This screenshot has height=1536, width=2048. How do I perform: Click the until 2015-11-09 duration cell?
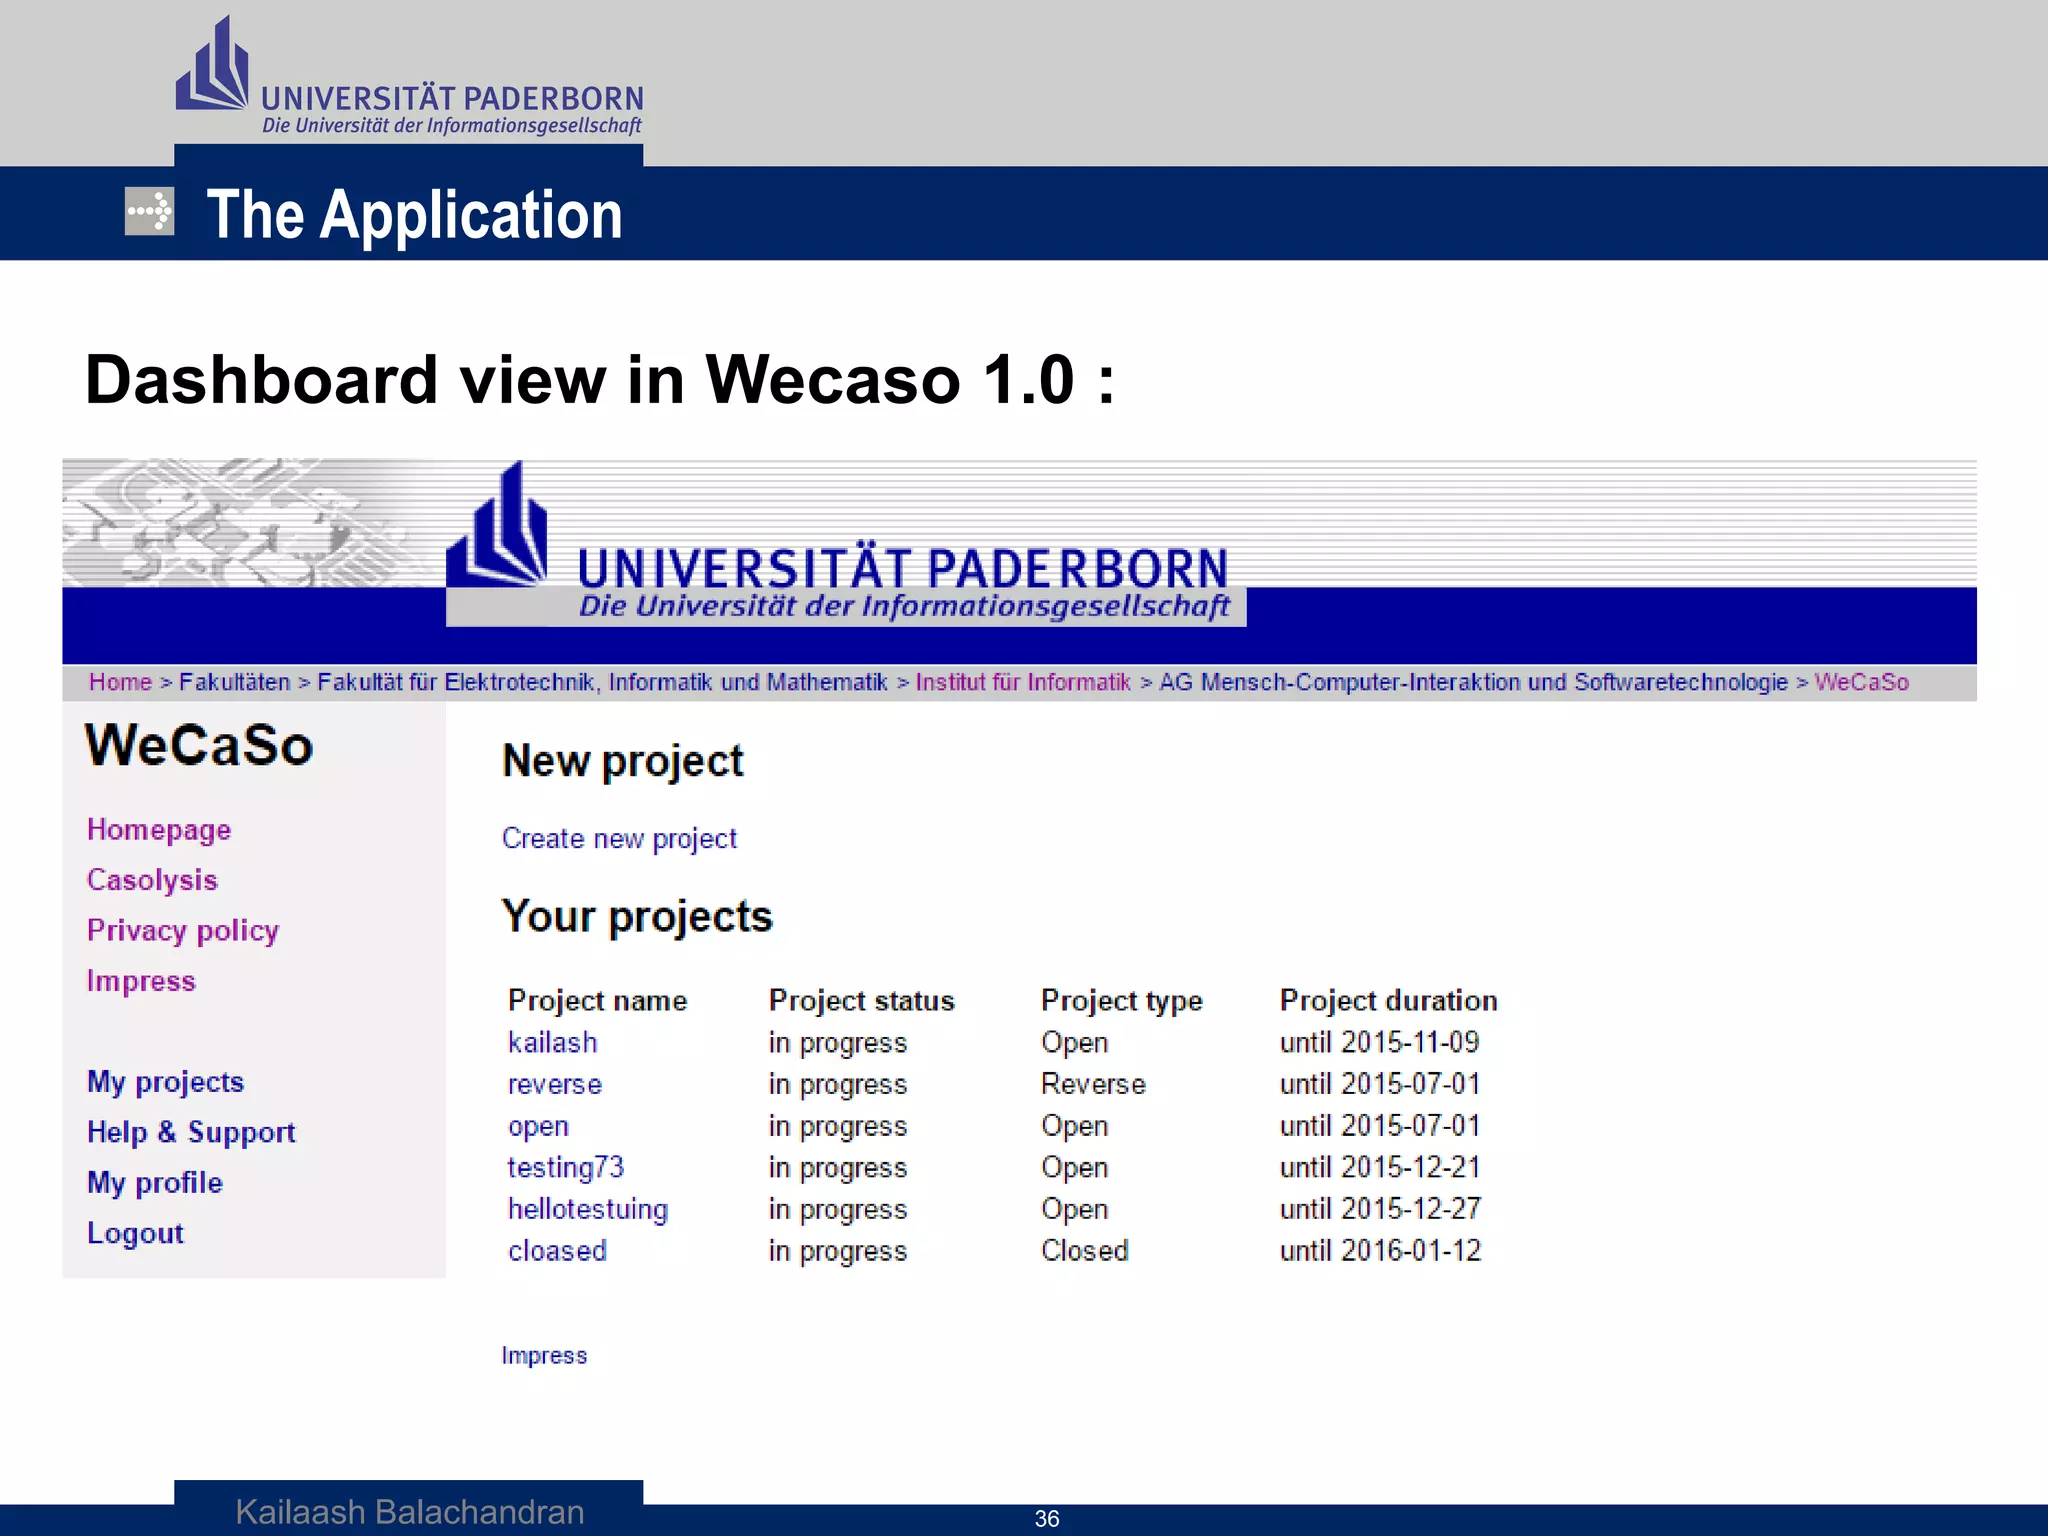point(1379,1043)
